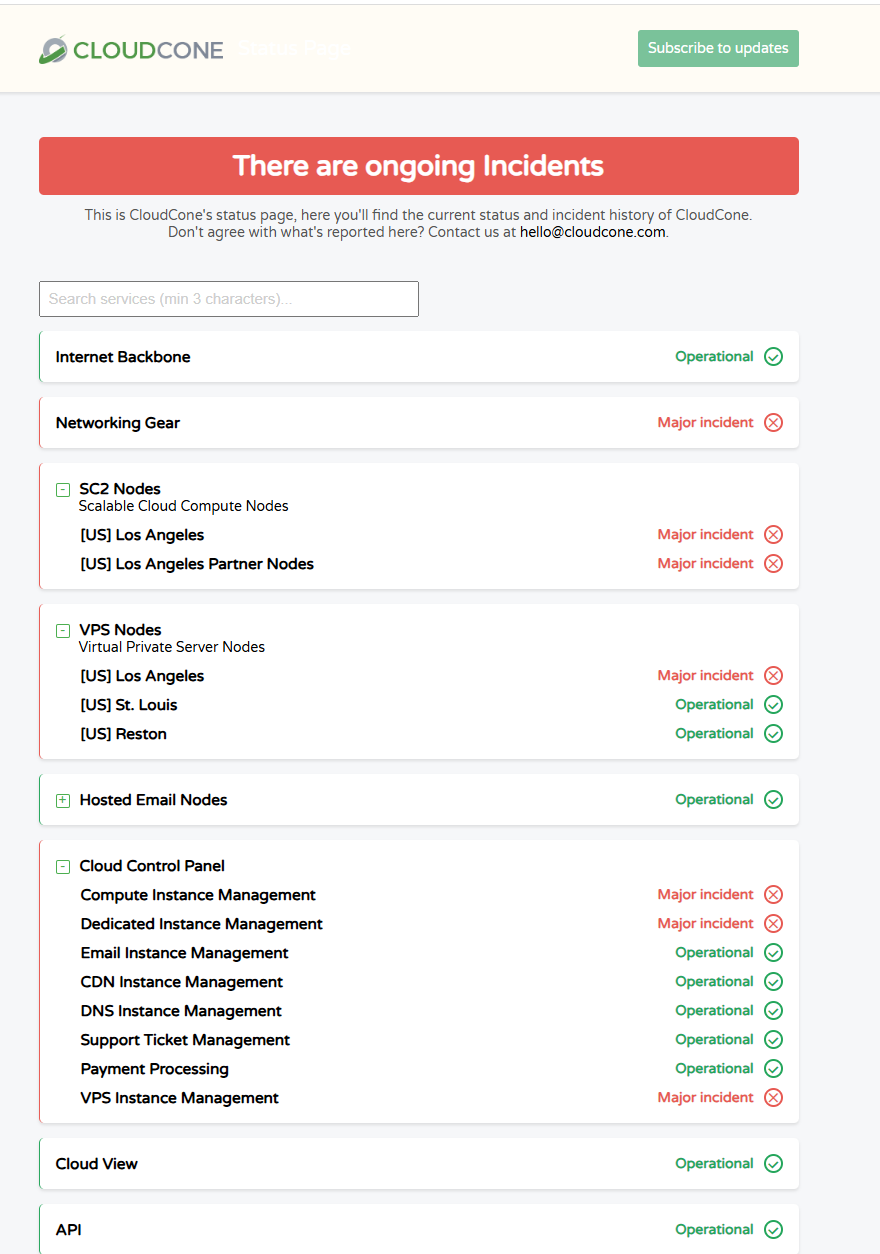Screen dimensions: 880x1254
Task: Click Cloud View operational check icon
Action: click(x=773, y=1164)
